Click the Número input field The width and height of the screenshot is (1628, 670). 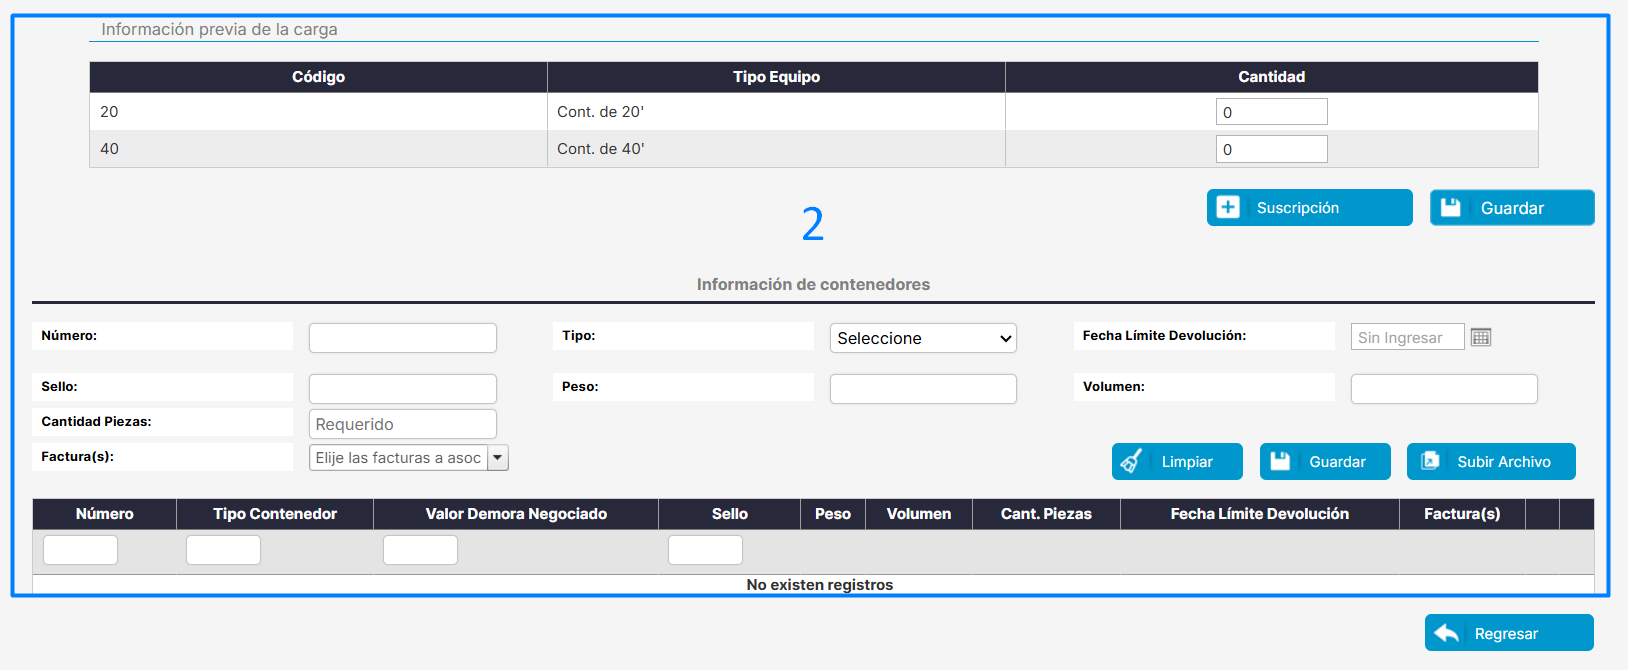click(x=402, y=338)
